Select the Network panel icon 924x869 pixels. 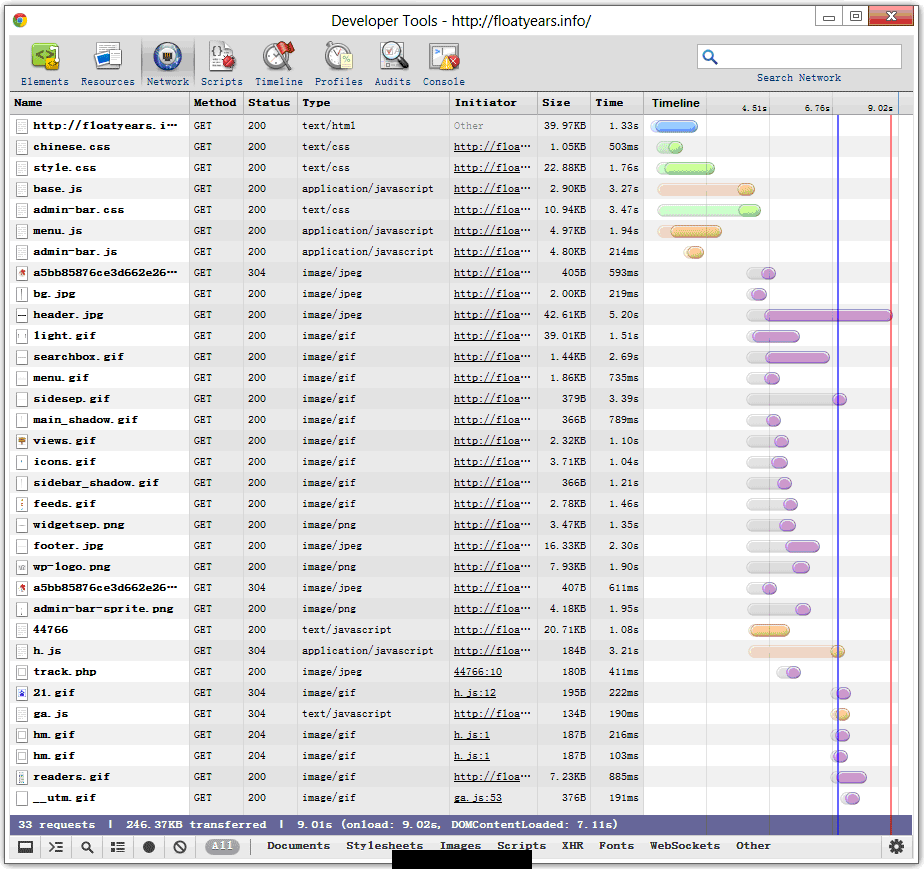(x=168, y=57)
